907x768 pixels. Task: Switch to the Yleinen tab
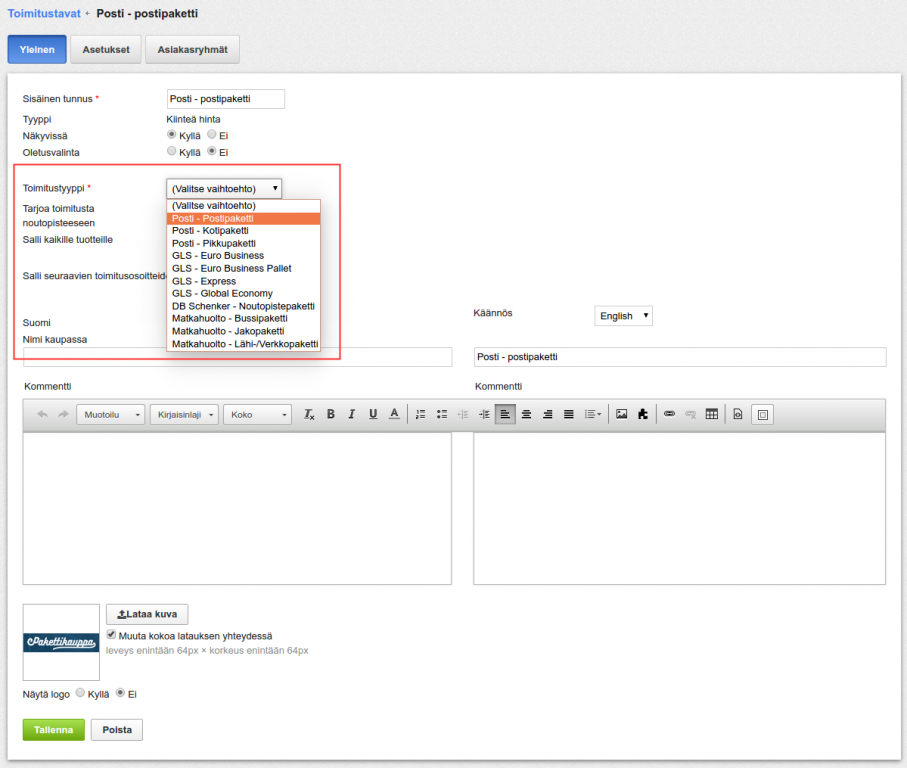[x=37, y=50]
